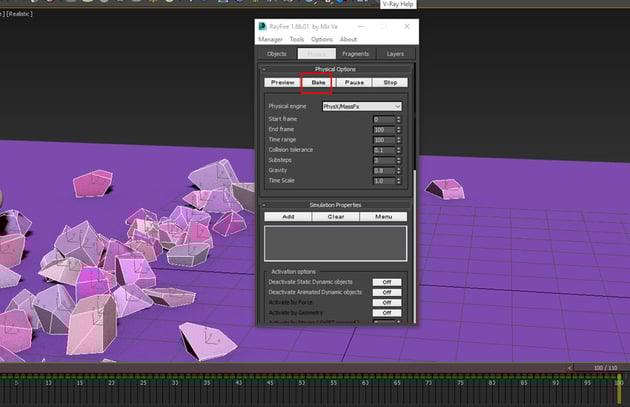Open the Manager menu
The height and width of the screenshot is (407, 630).
tap(271, 39)
